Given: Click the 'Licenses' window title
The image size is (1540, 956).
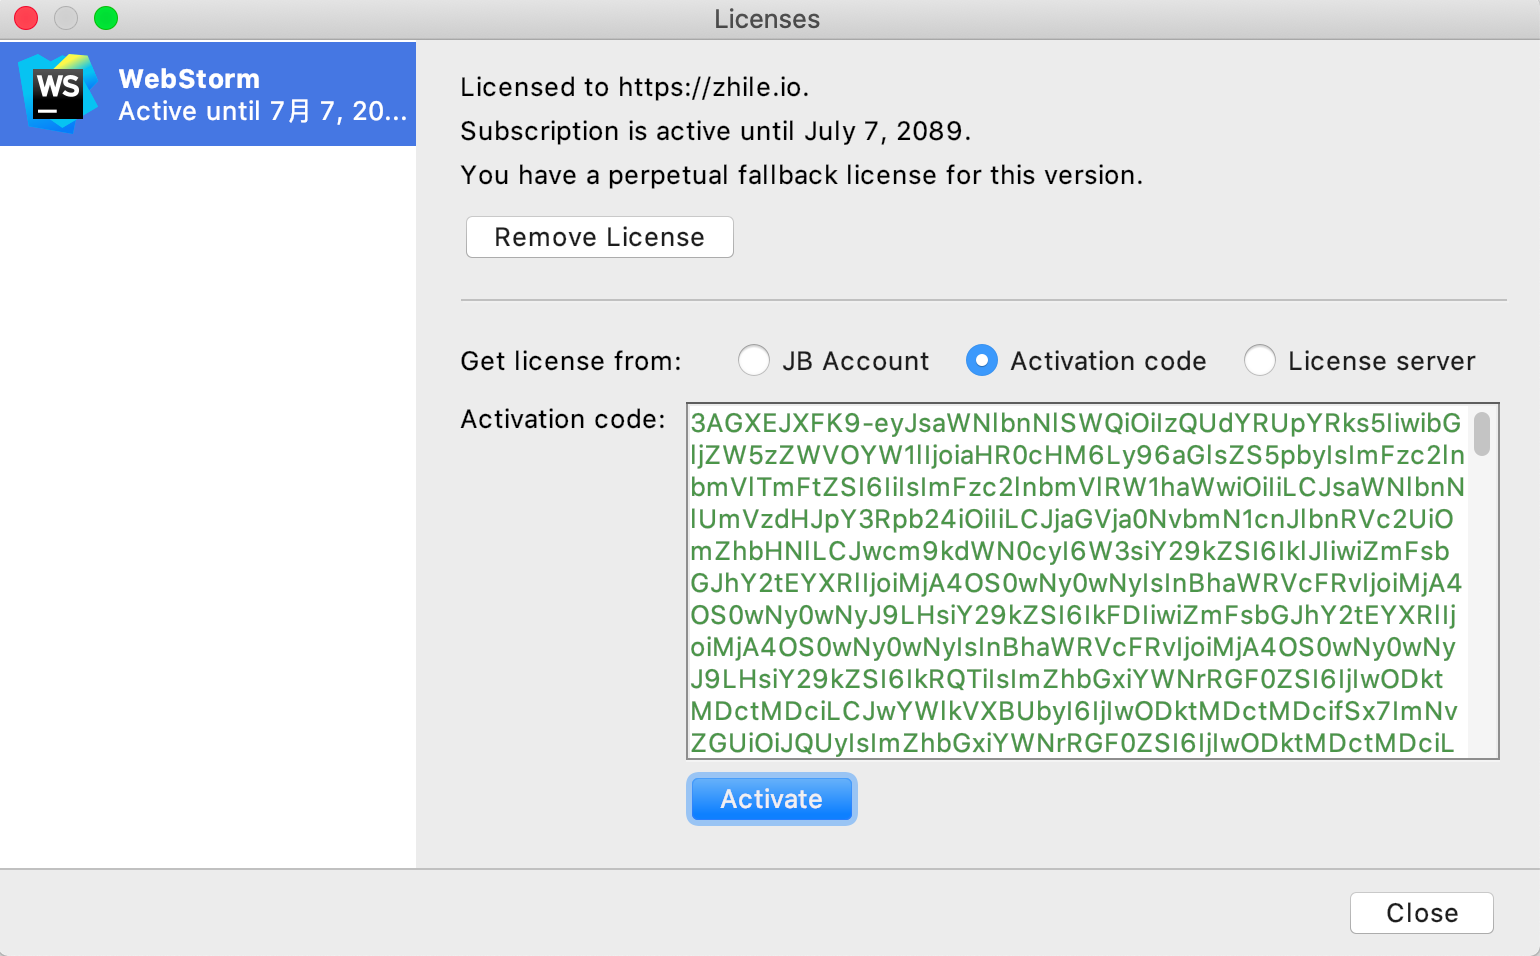Looking at the screenshot, I should 767,19.
